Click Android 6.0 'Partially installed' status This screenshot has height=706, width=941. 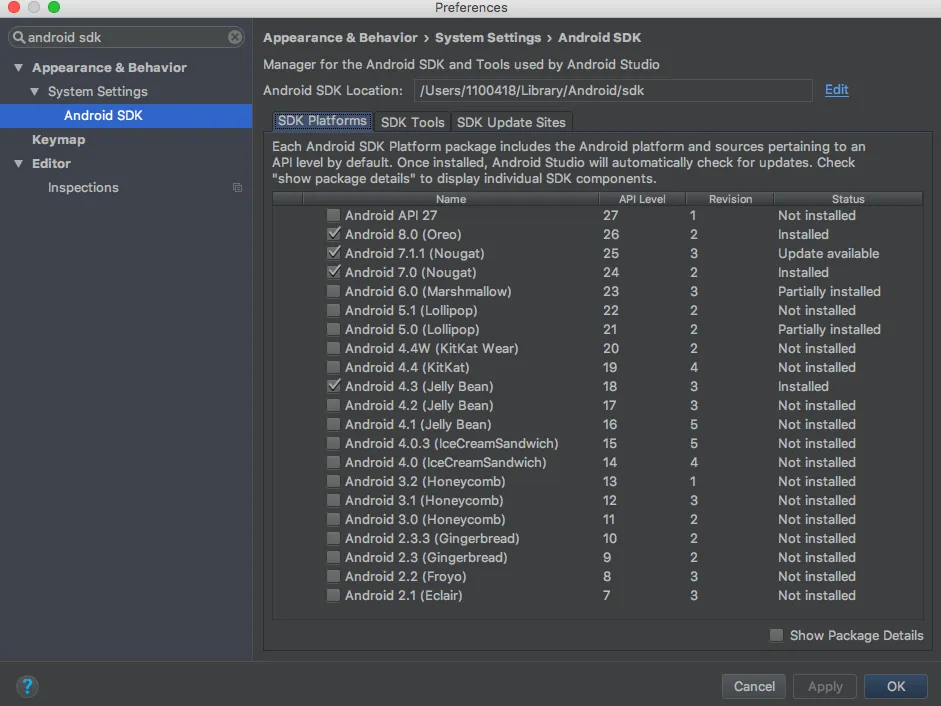click(829, 291)
